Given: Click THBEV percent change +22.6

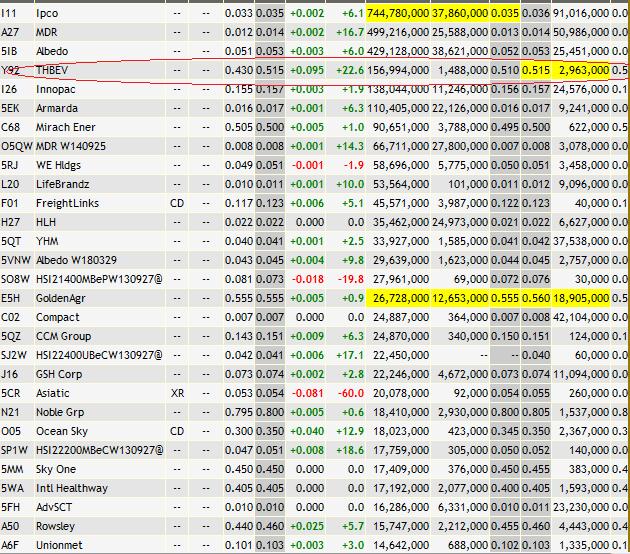Looking at the screenshot, I should click(x=350, y=70).
